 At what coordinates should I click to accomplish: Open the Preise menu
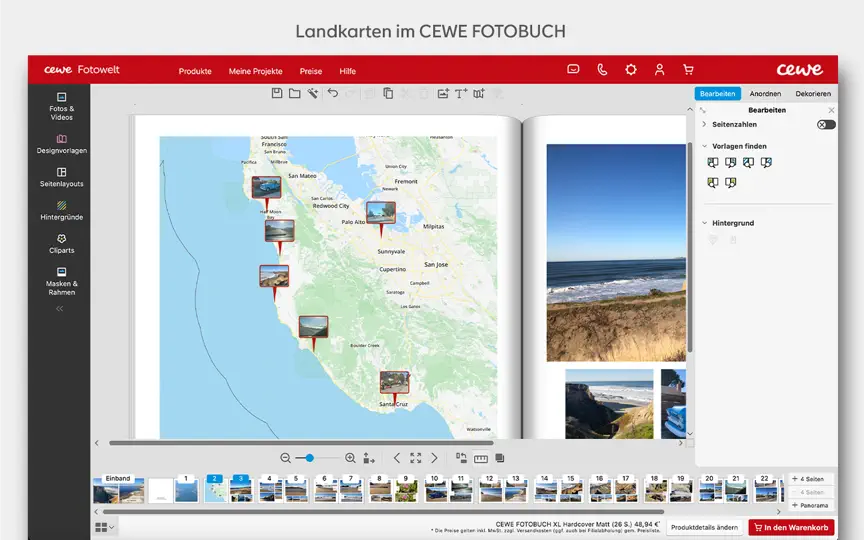point(311,71)
